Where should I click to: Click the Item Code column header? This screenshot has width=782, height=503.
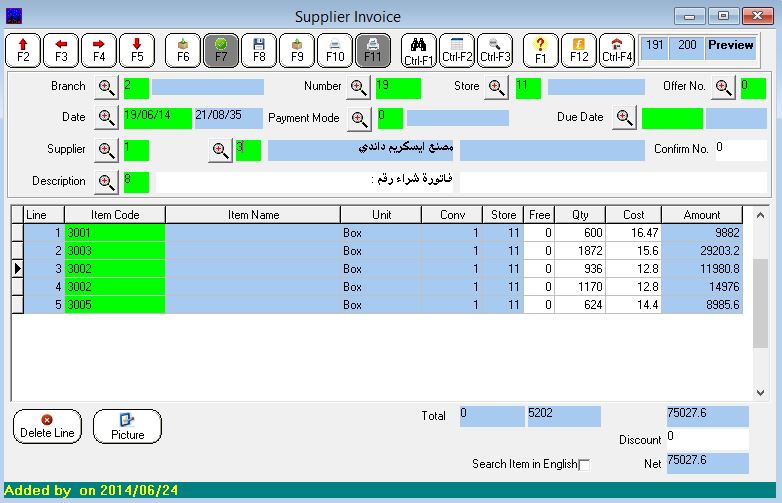[115, 215]
